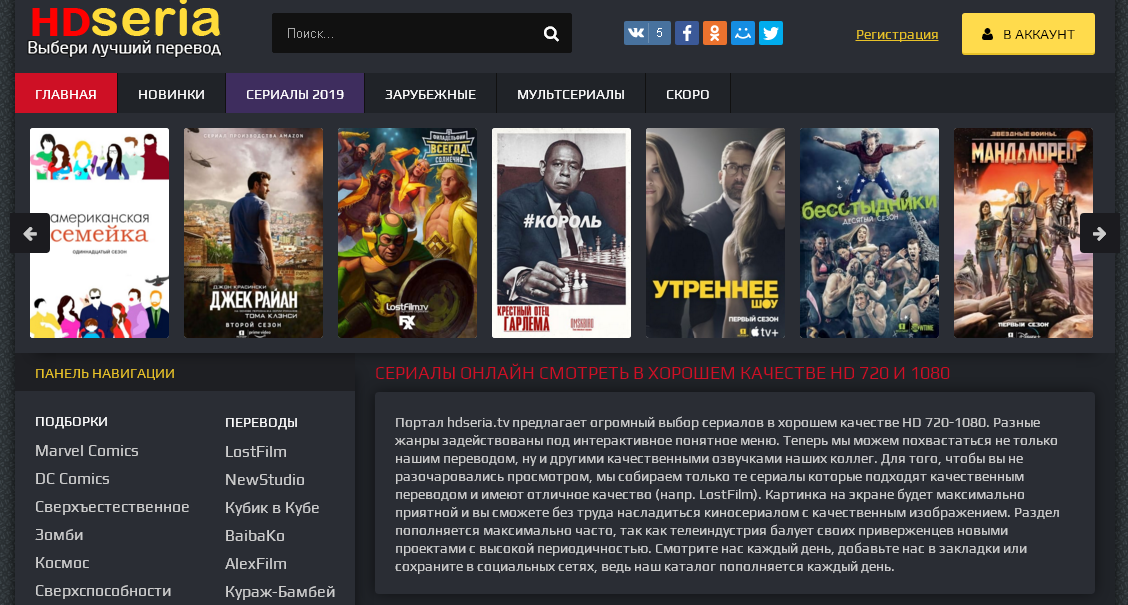Screen dimensions: 1128x605
Task: Open the Всегда солнечно cartoon poster
Action: pyautogui.click(x=407, y=233)
